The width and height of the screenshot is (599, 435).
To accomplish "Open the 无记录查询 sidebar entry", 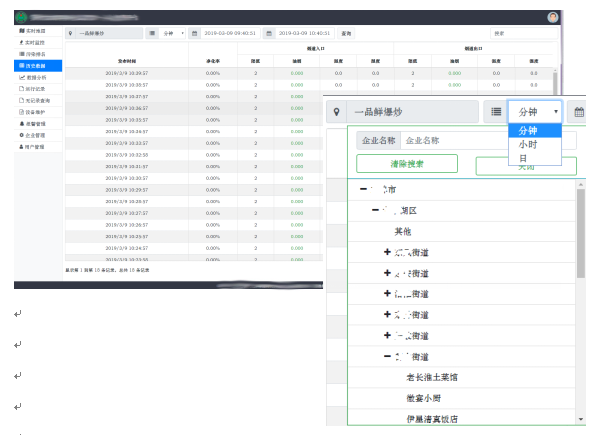I will point(38,100).
